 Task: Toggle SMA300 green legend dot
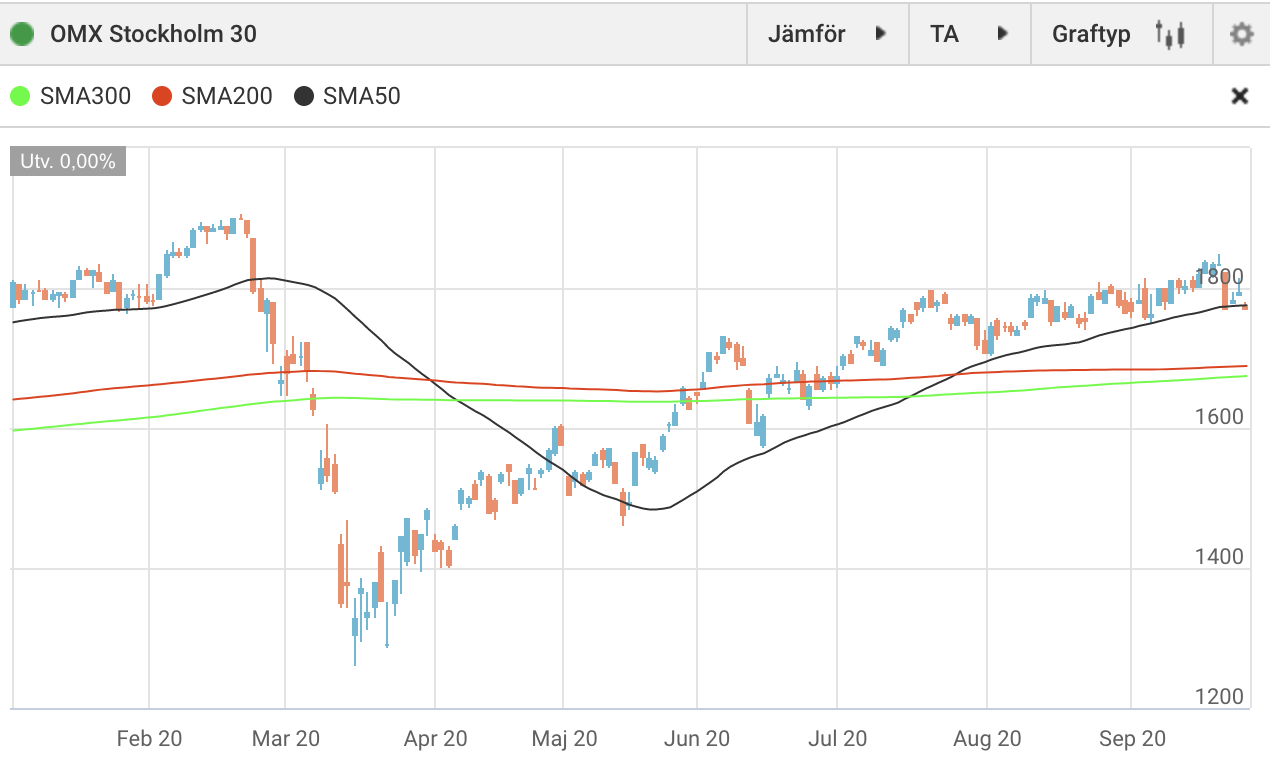coord(20,97)
